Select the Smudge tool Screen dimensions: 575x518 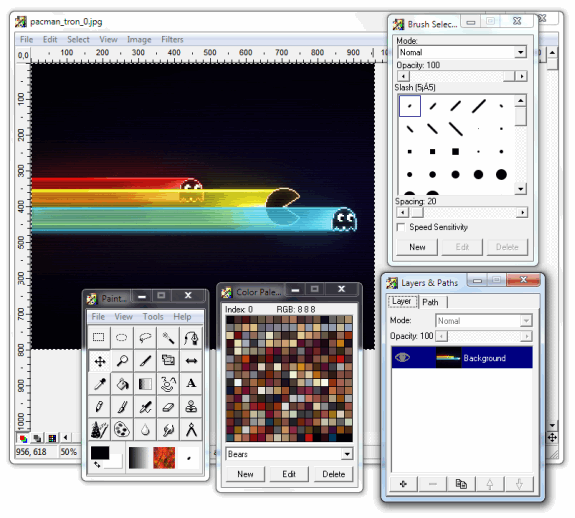coord(168,430)
